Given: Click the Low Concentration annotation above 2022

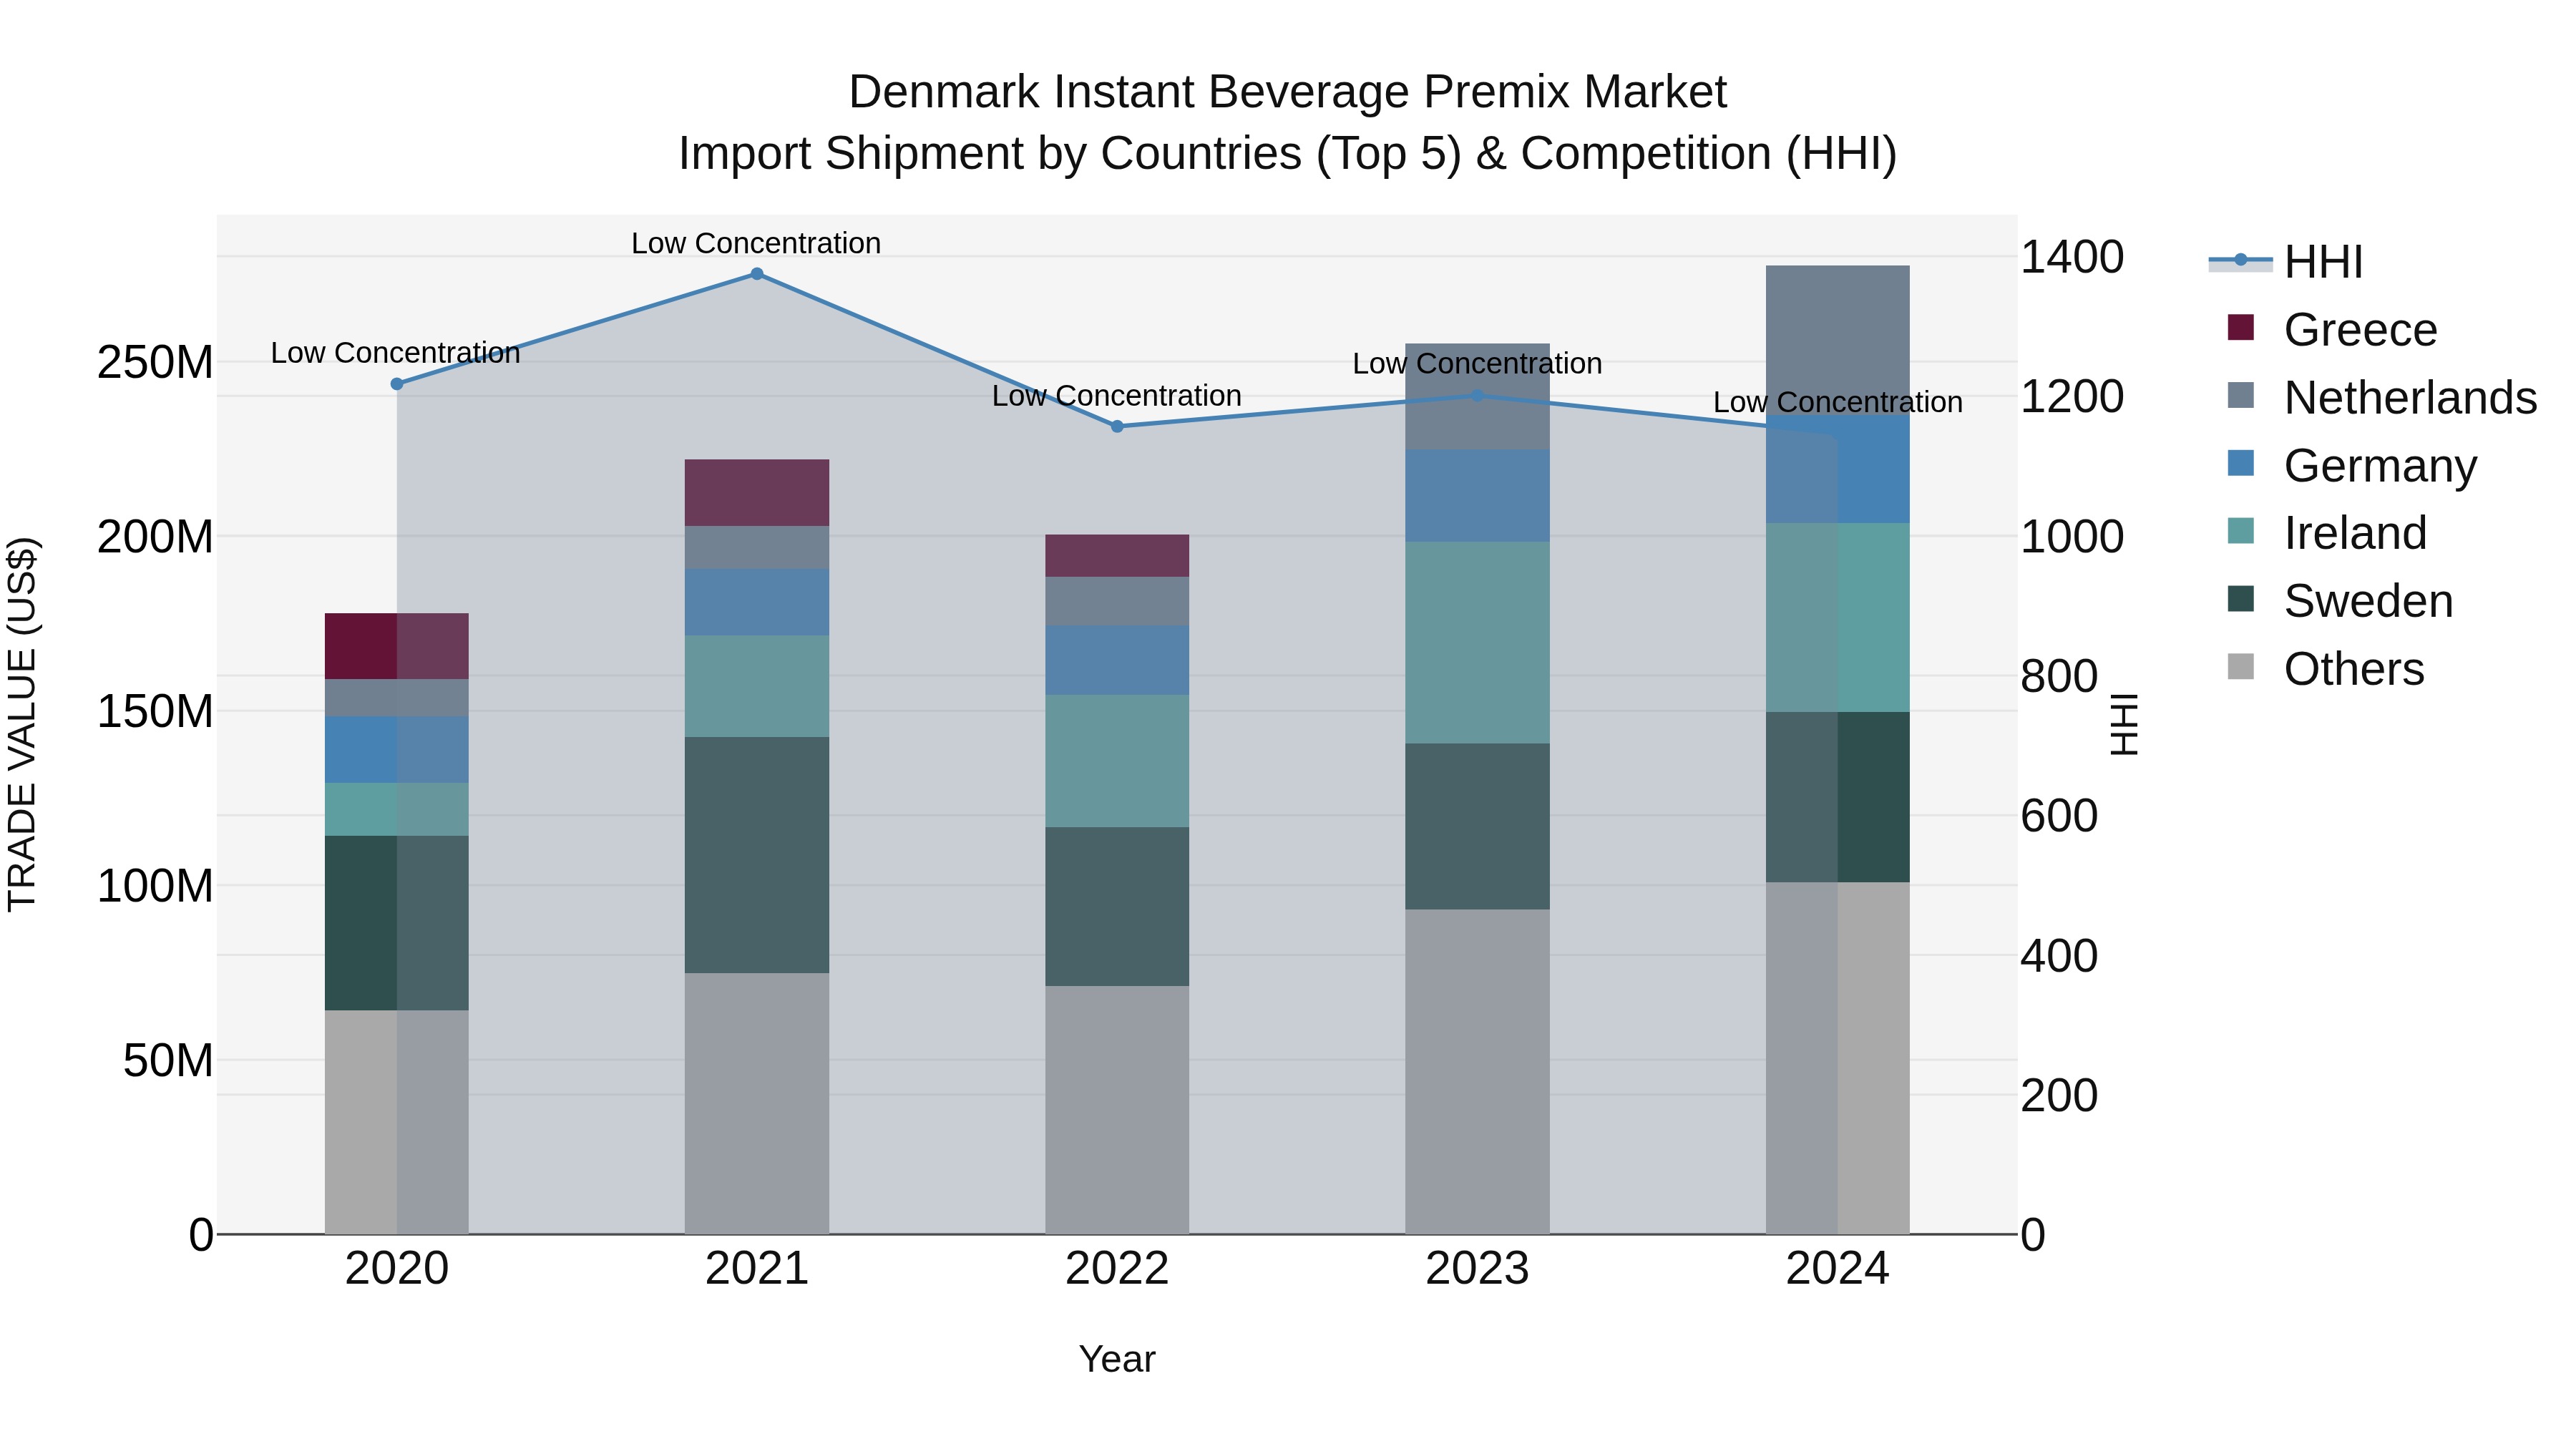Looking at the screenshot, I should (x=1117, y=396).
